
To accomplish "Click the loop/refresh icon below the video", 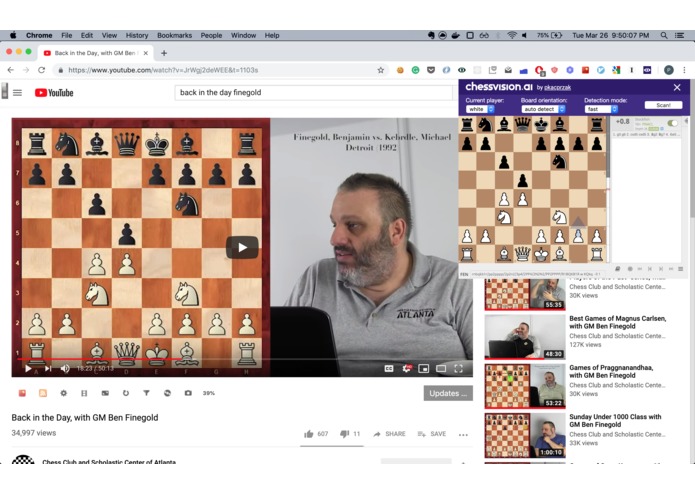I will [126, 393].
